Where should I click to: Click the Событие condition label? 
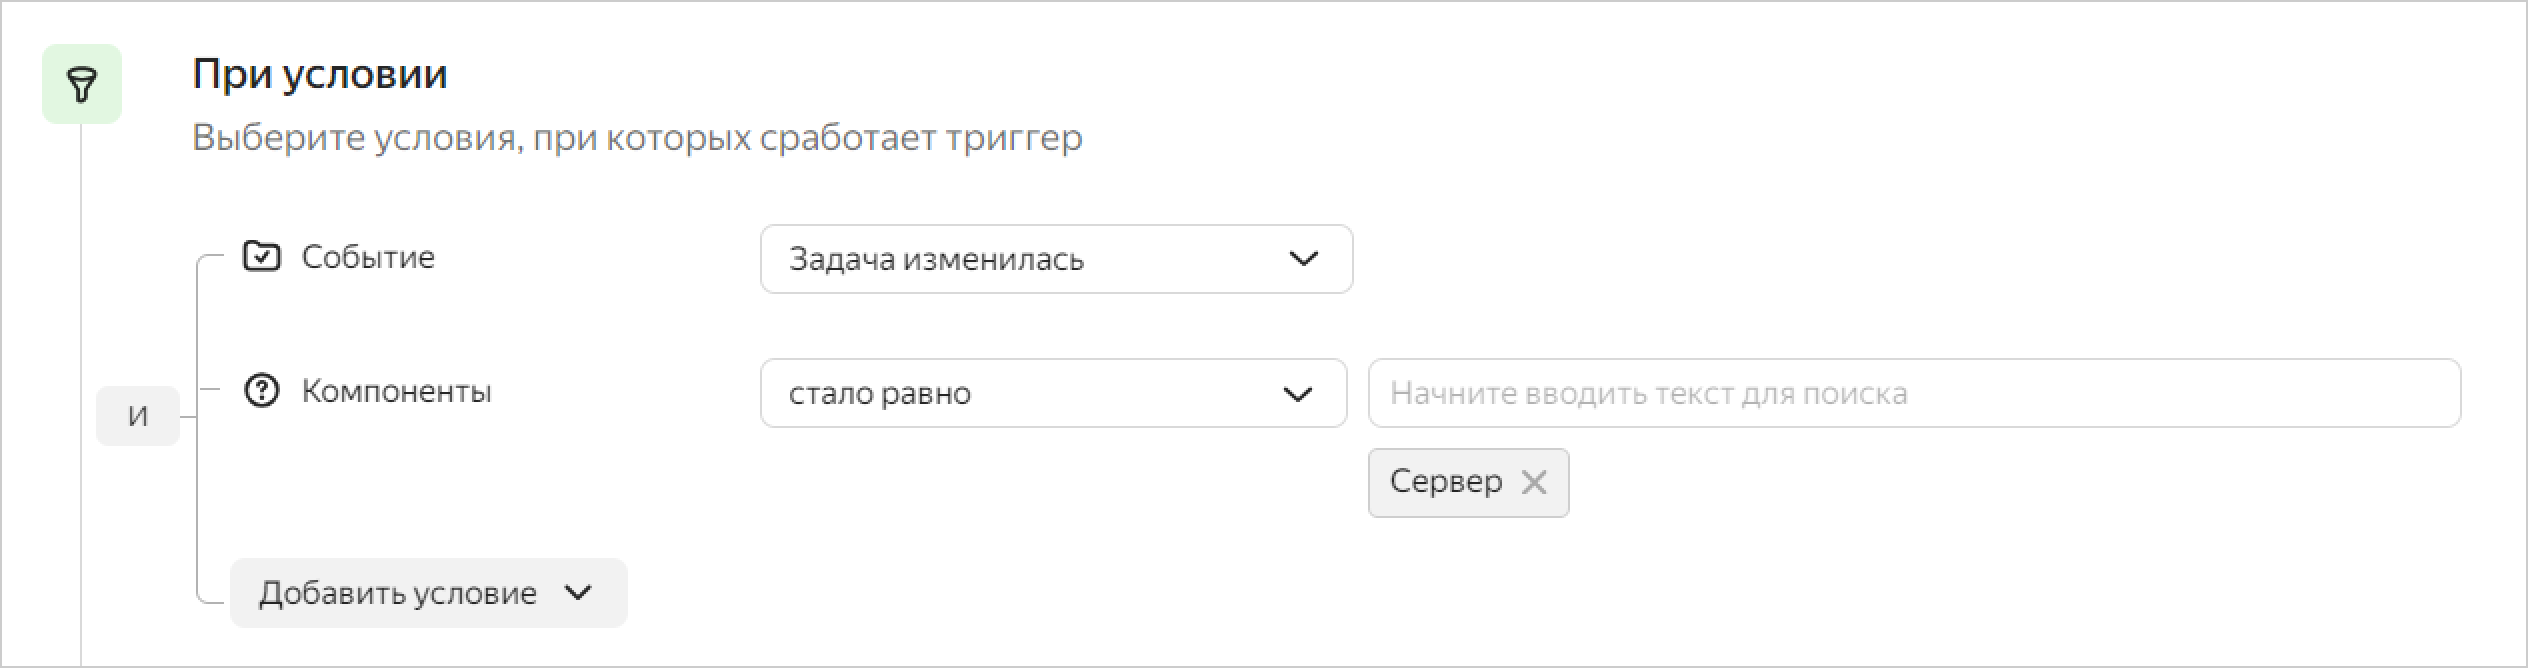(368, 257)
